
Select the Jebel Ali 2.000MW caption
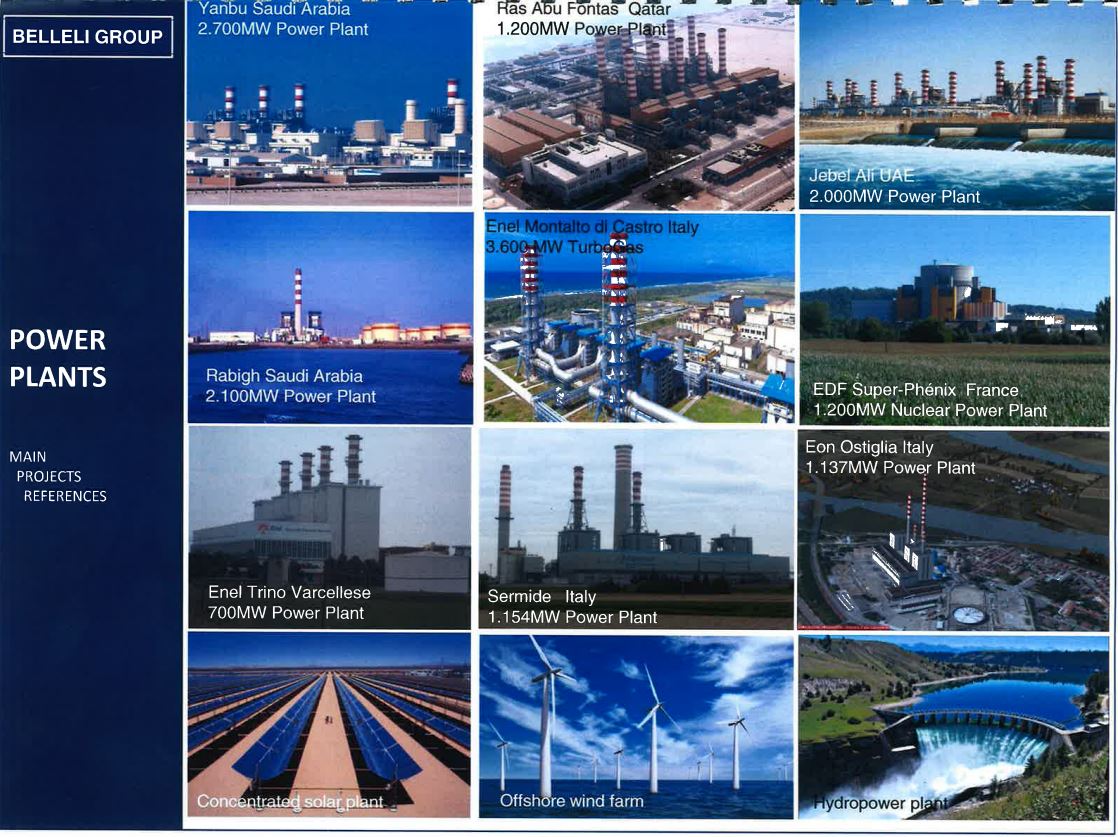pyautogui.click(x=894, y=197)
